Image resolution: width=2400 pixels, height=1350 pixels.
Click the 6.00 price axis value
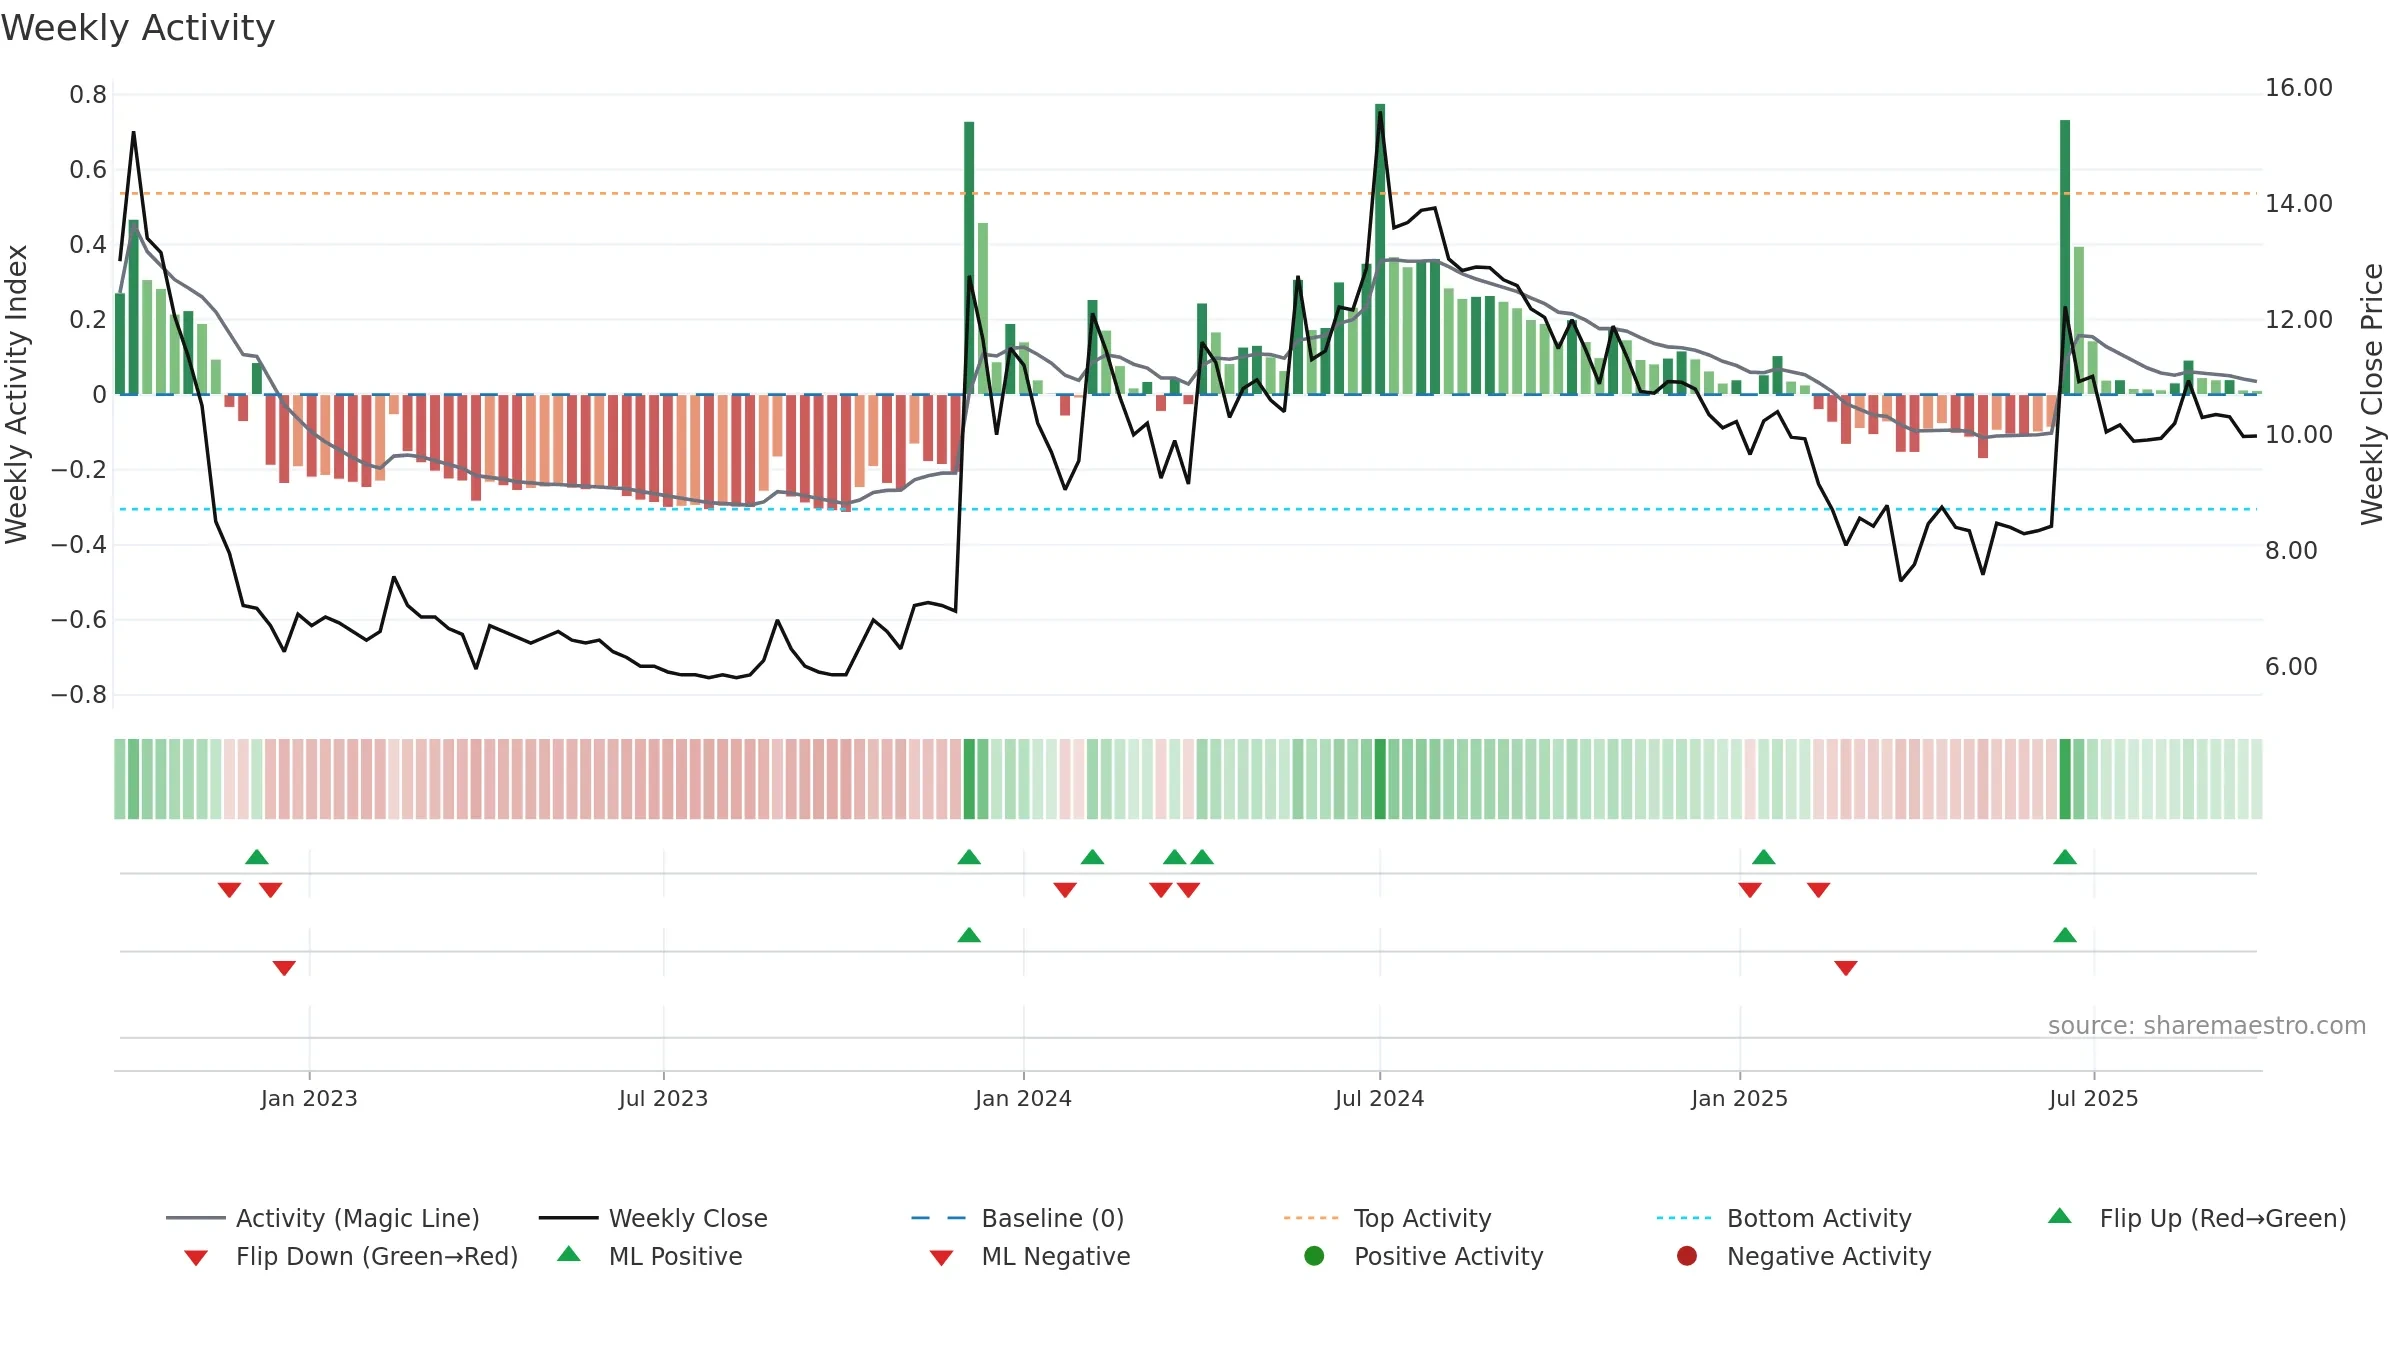pyautogui.click(x=2291, y=666)
